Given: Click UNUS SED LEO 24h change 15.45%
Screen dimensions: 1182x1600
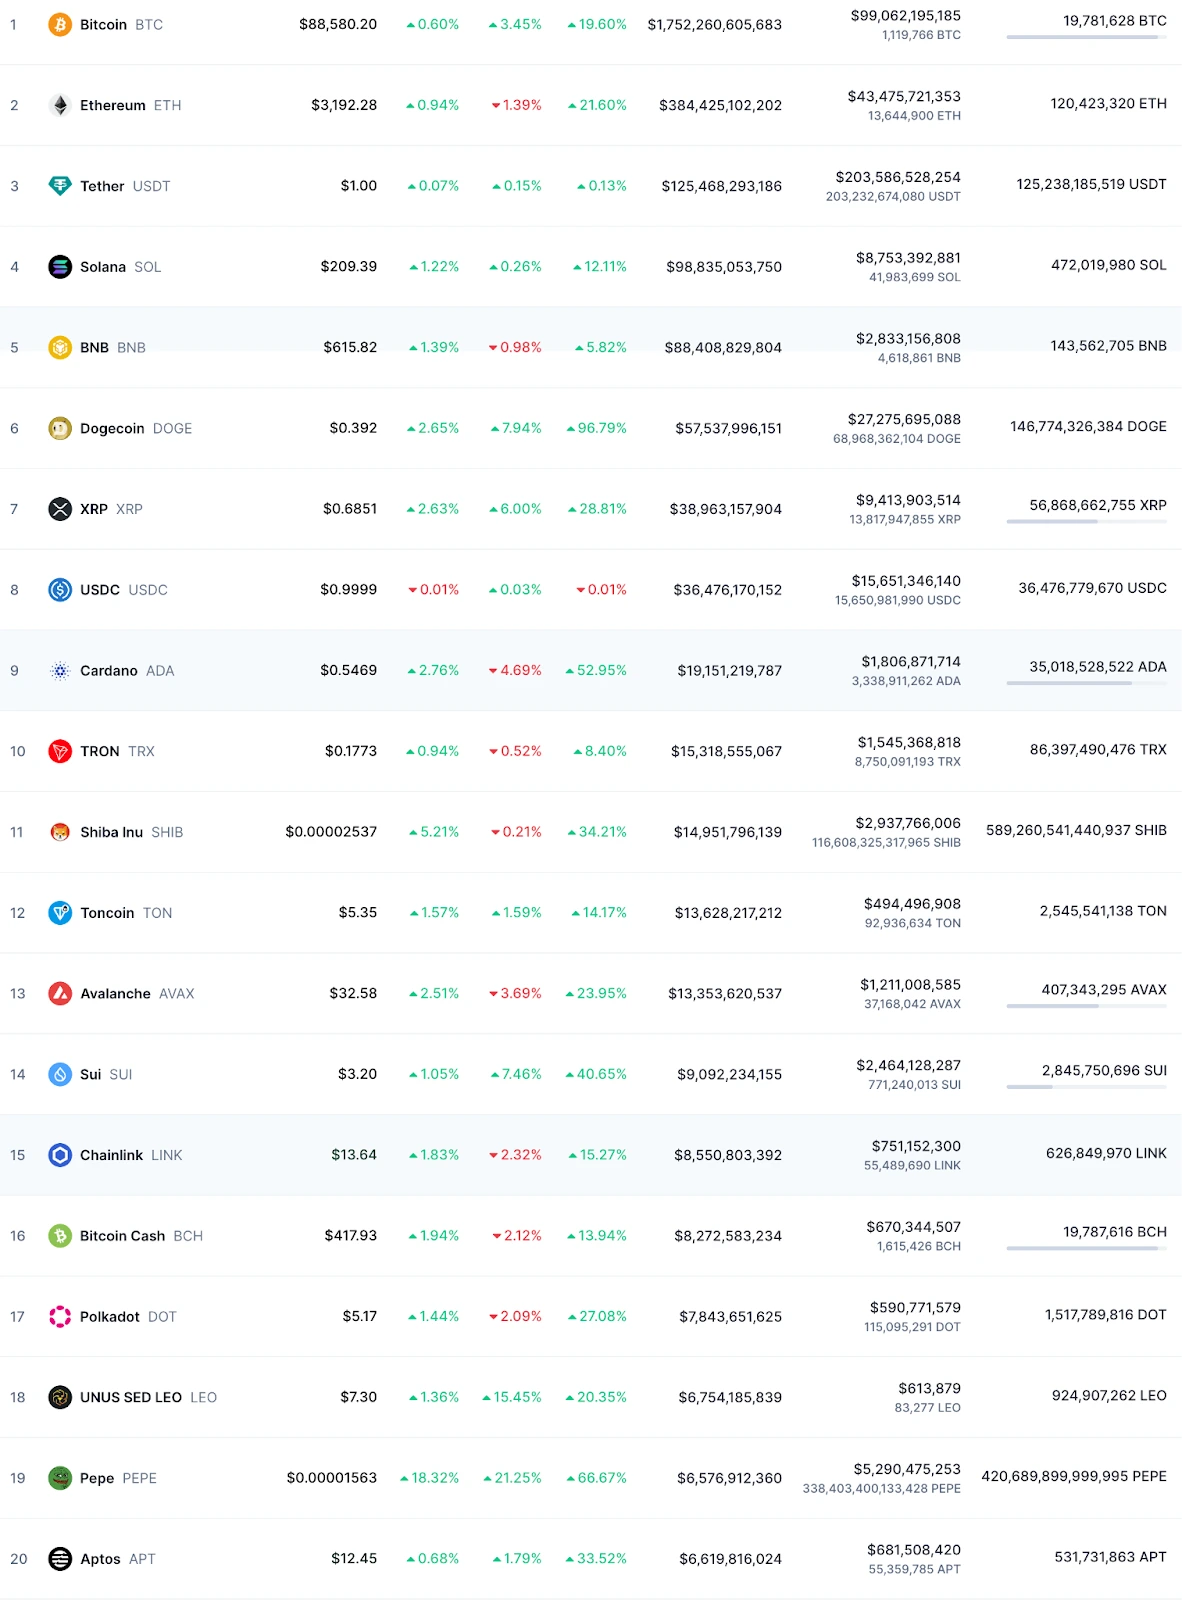Looking at the screenshot, I should (x=512, y=1397).
